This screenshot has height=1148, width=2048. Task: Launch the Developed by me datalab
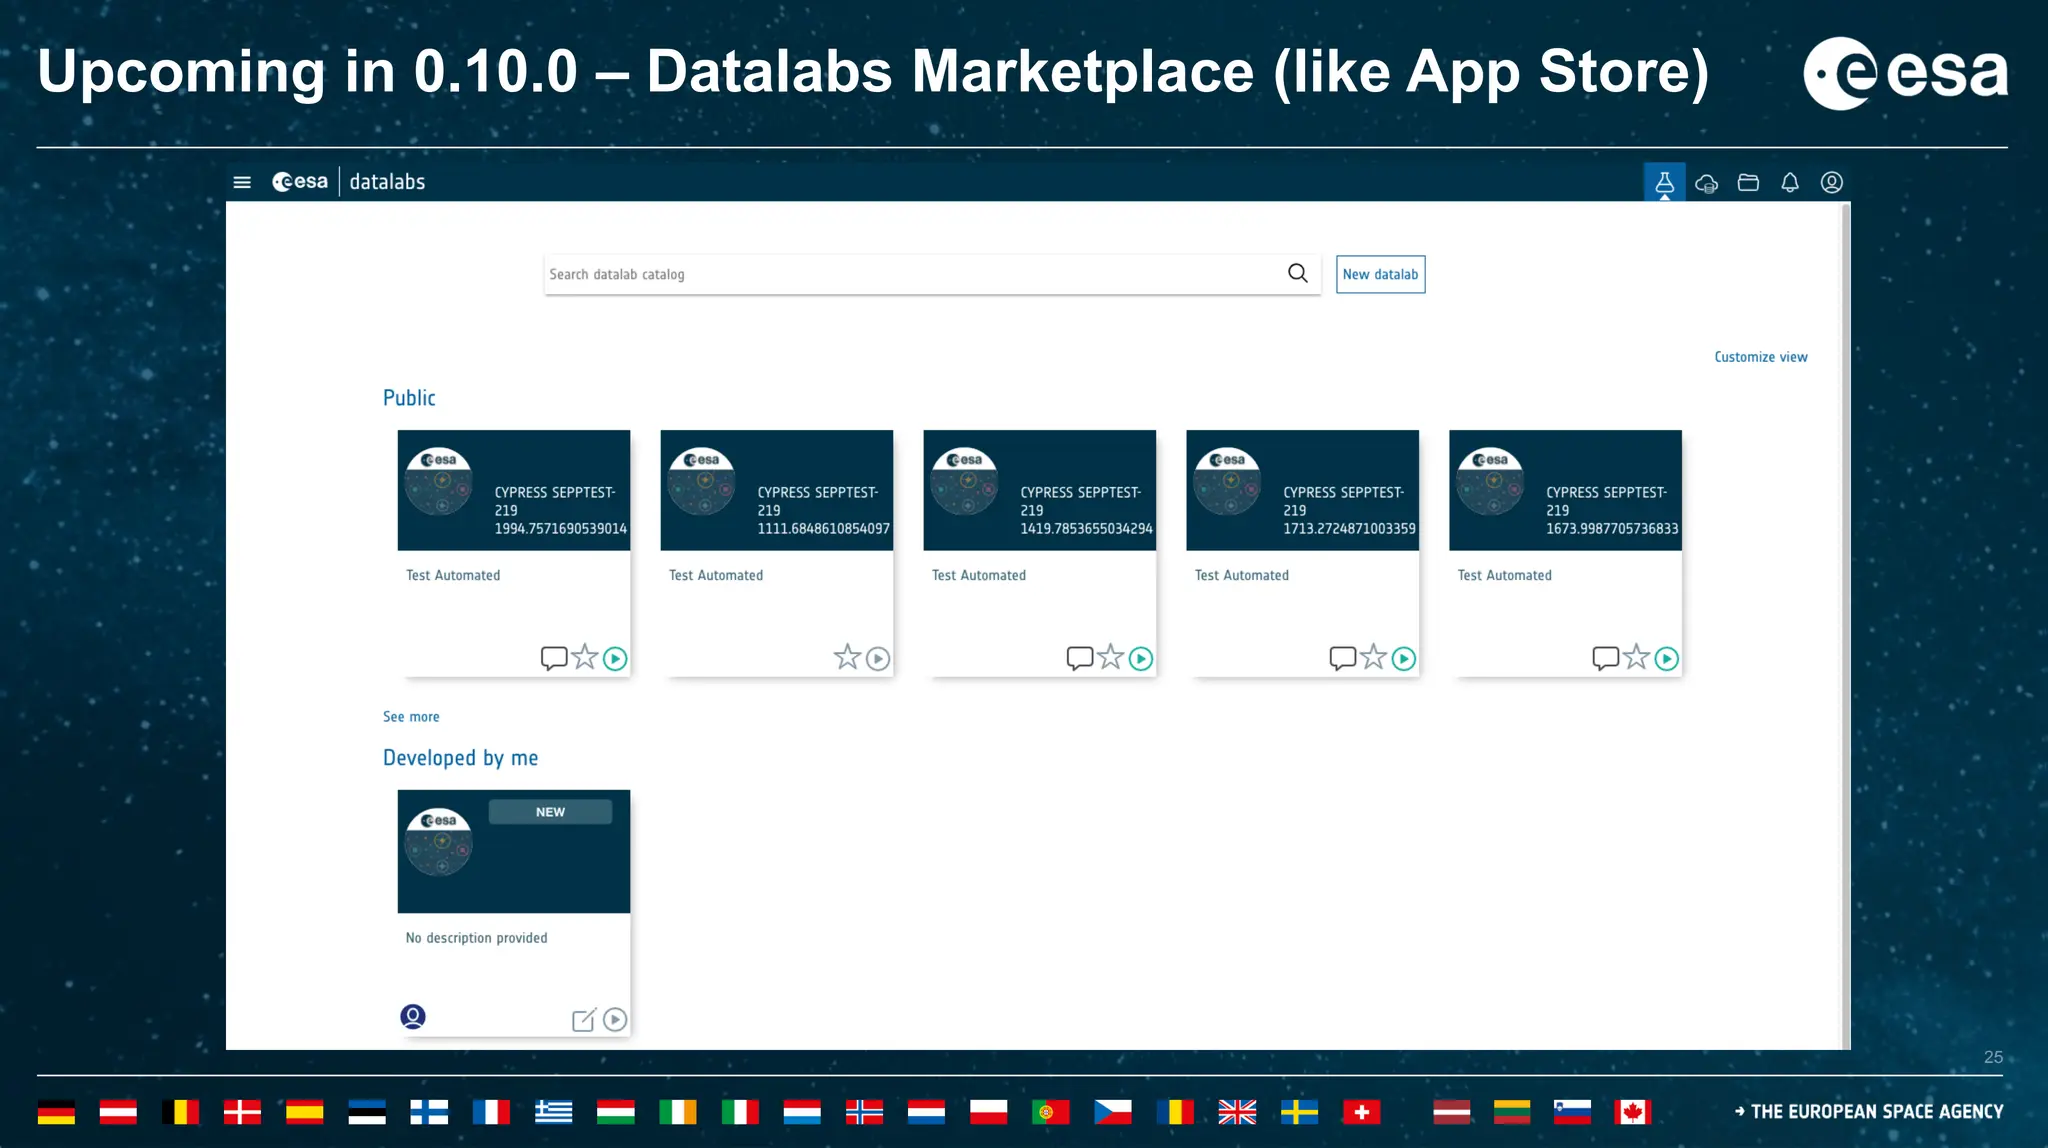click(x=615, y=1019)
